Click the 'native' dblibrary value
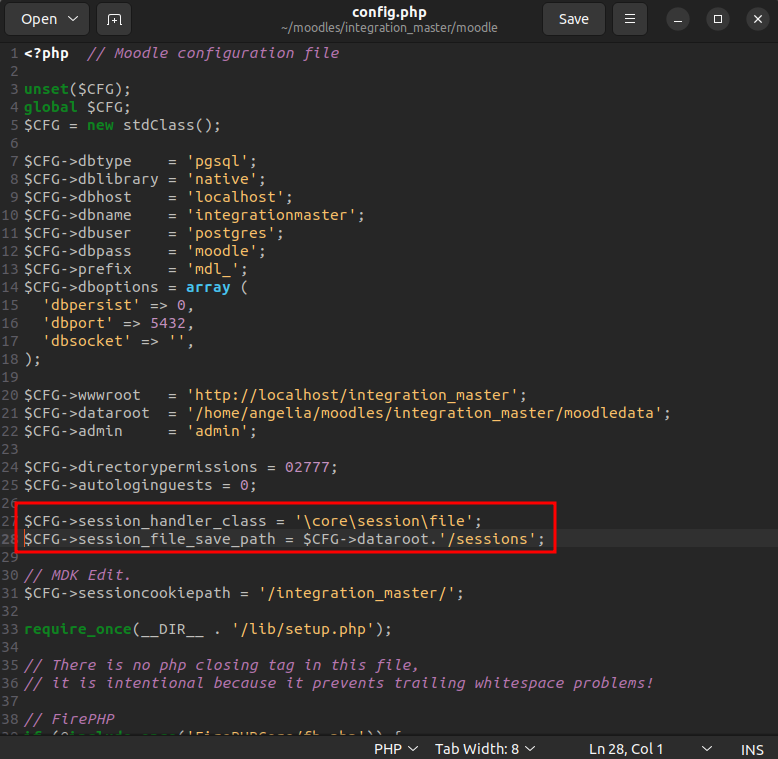778x759 pixels. click(x=222, y=179)
